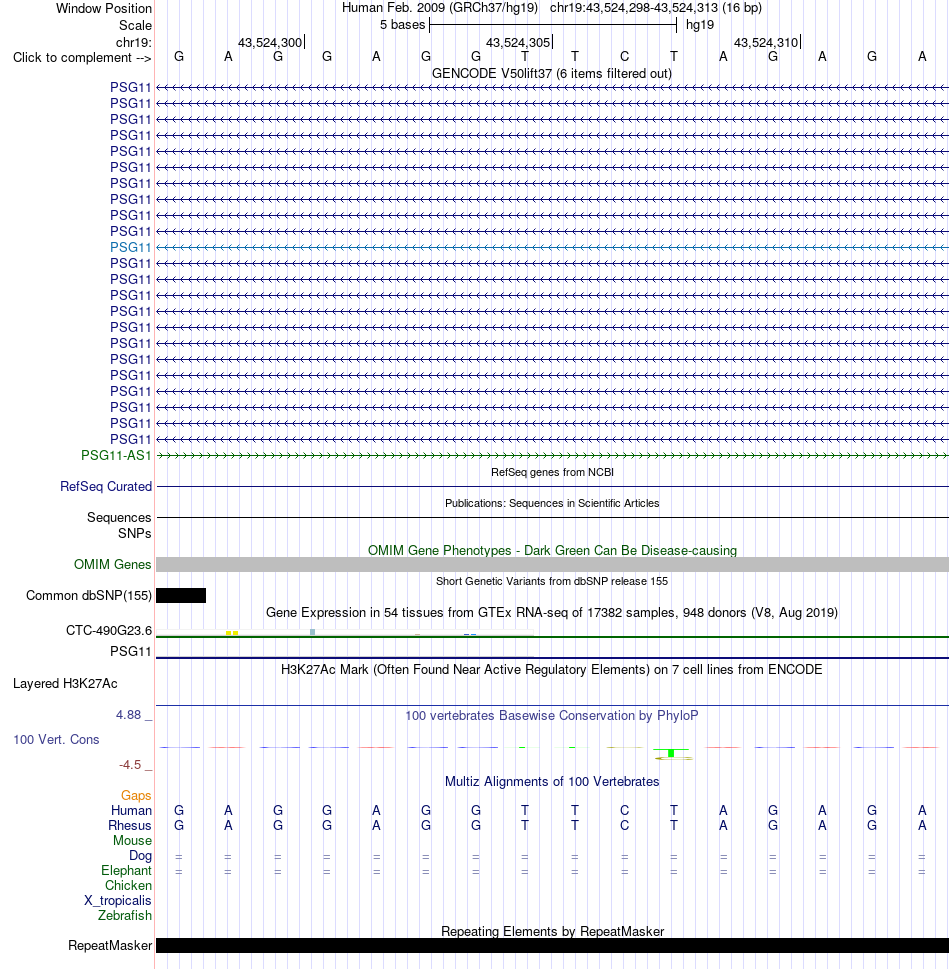This screenshot has height=969, width=950.
Task: Select the Zebrafish alignment row label
Action: coord(124,915)
